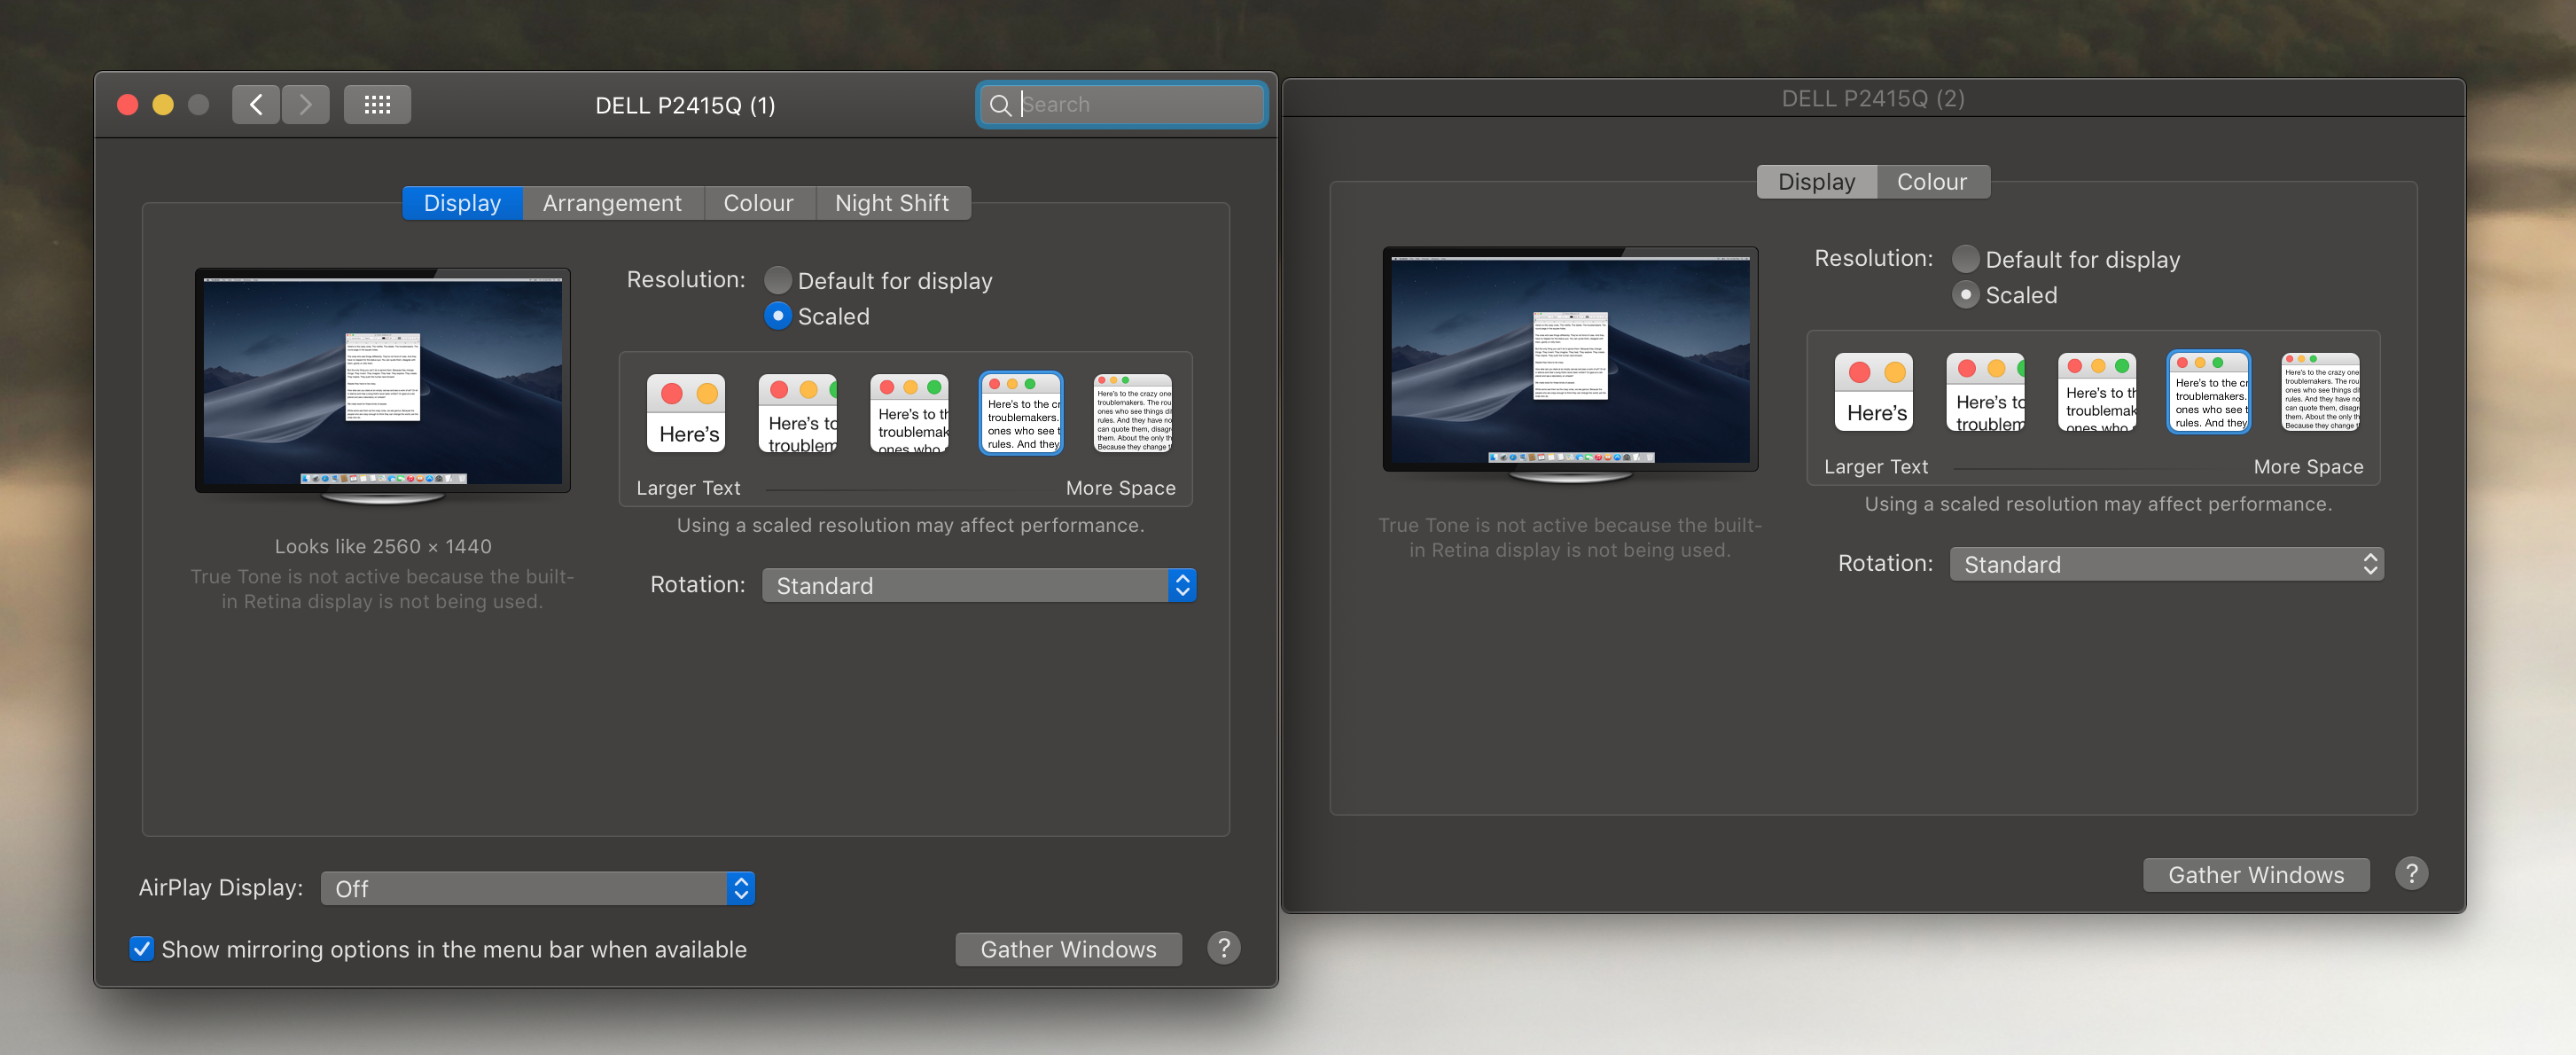Select Default for display radio in DELL (1)
The image size is (2576, 1055).
[777, 280]
